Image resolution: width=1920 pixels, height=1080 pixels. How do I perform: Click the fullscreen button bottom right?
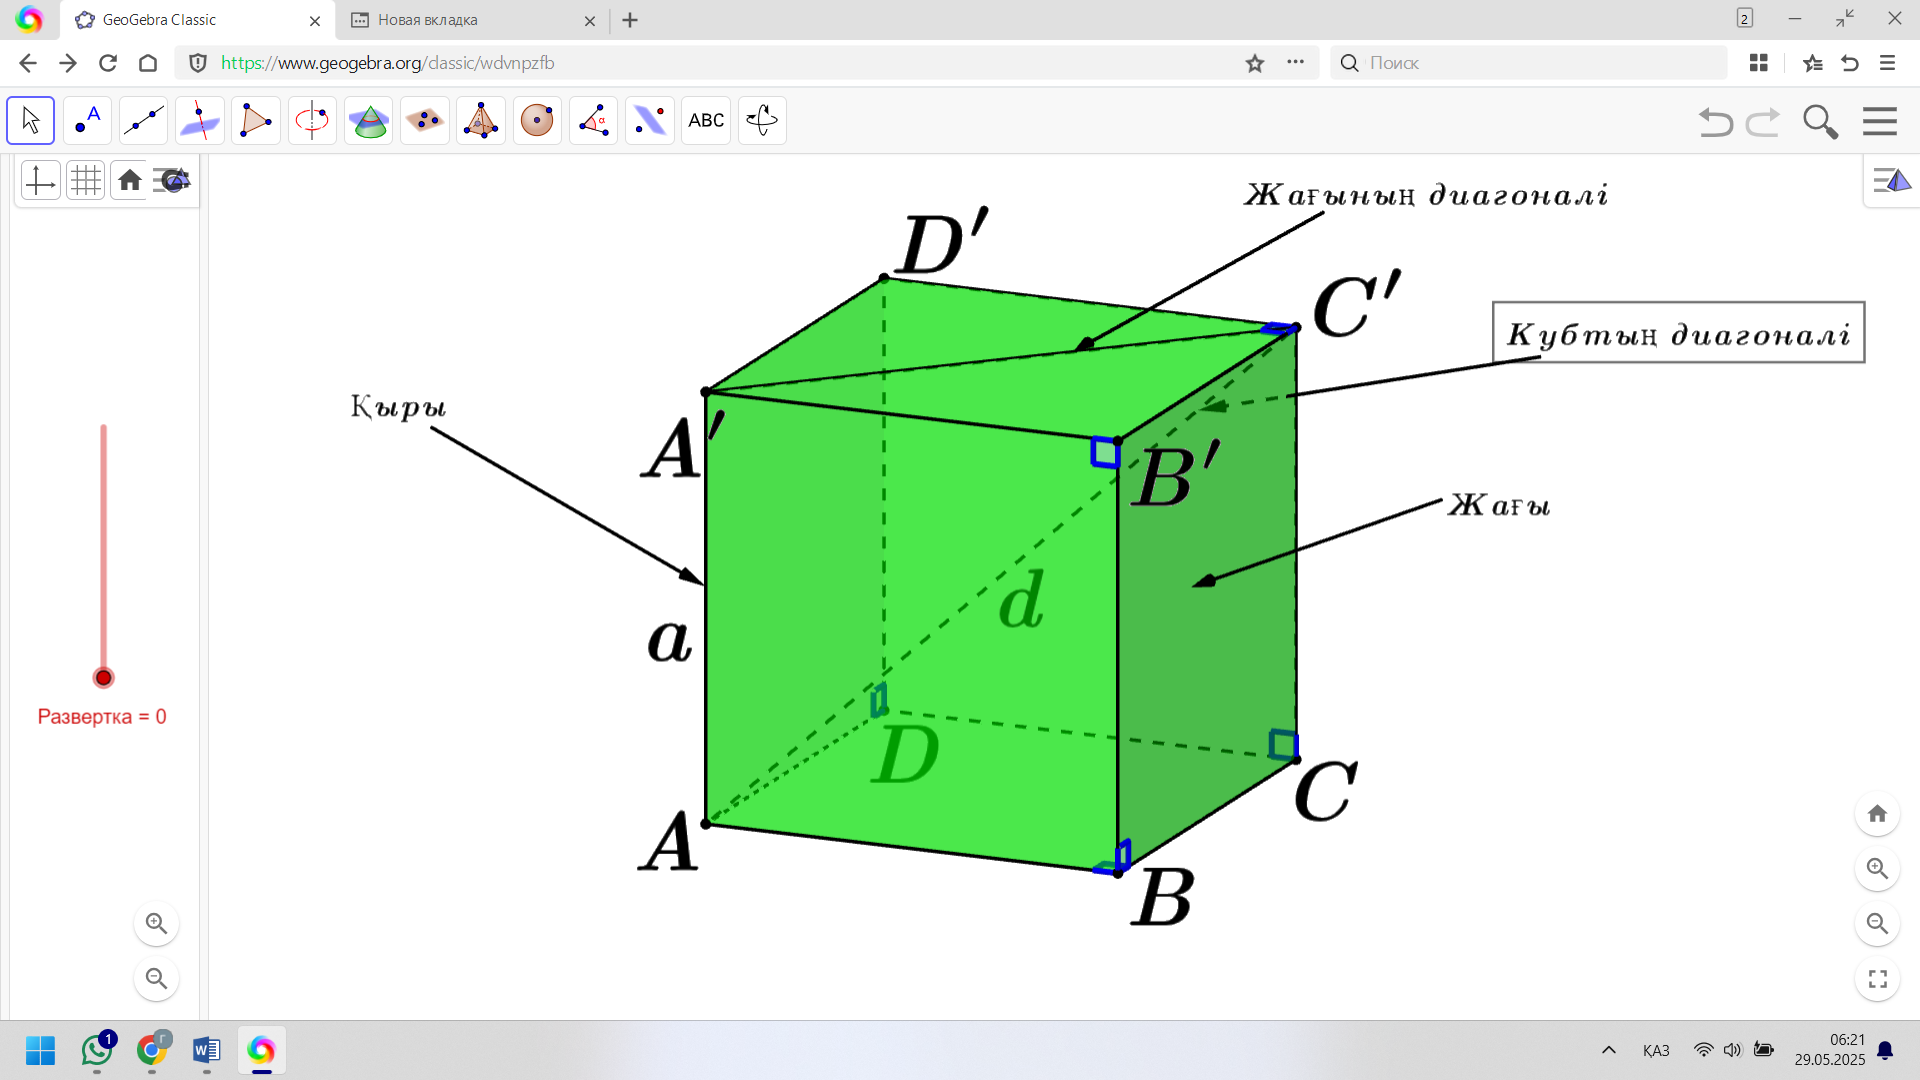coord(1877,979)
